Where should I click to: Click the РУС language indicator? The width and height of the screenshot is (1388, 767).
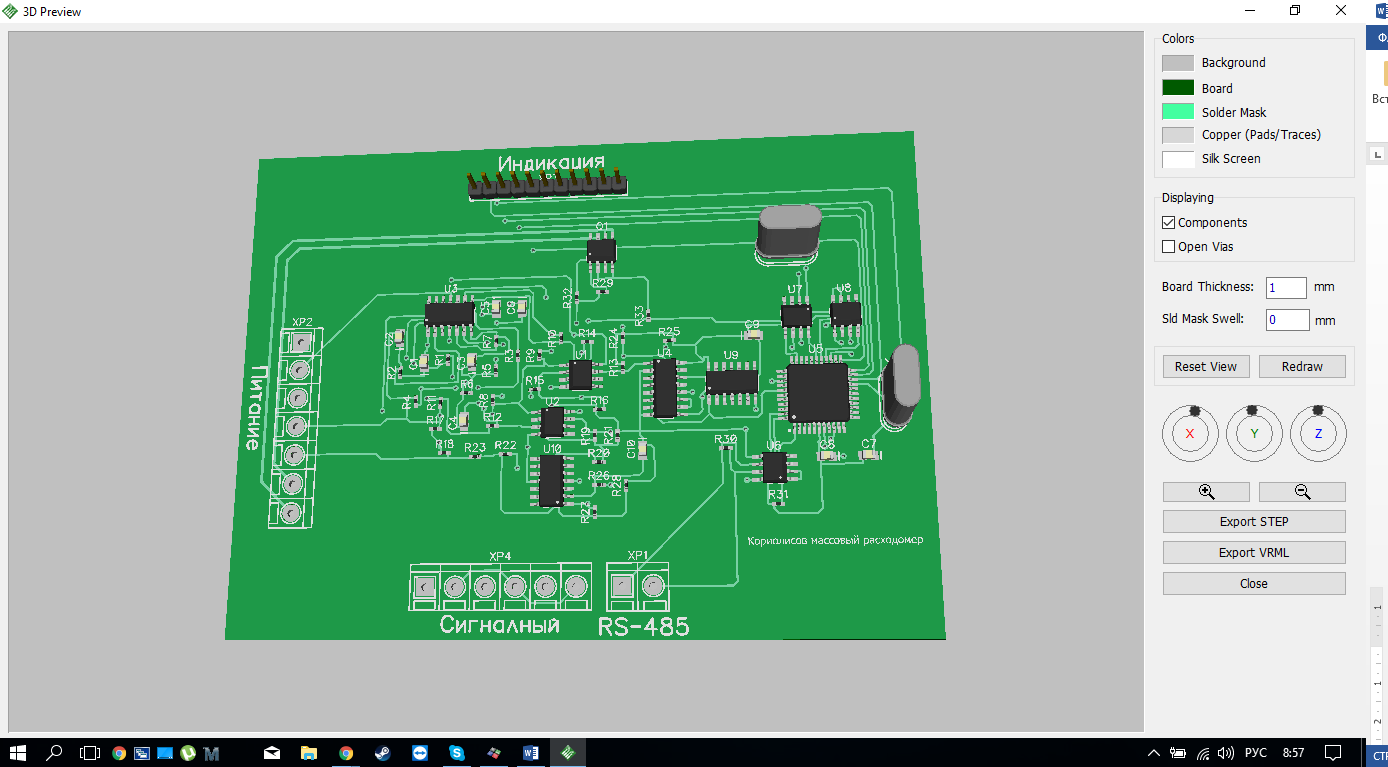[1255, 753]
